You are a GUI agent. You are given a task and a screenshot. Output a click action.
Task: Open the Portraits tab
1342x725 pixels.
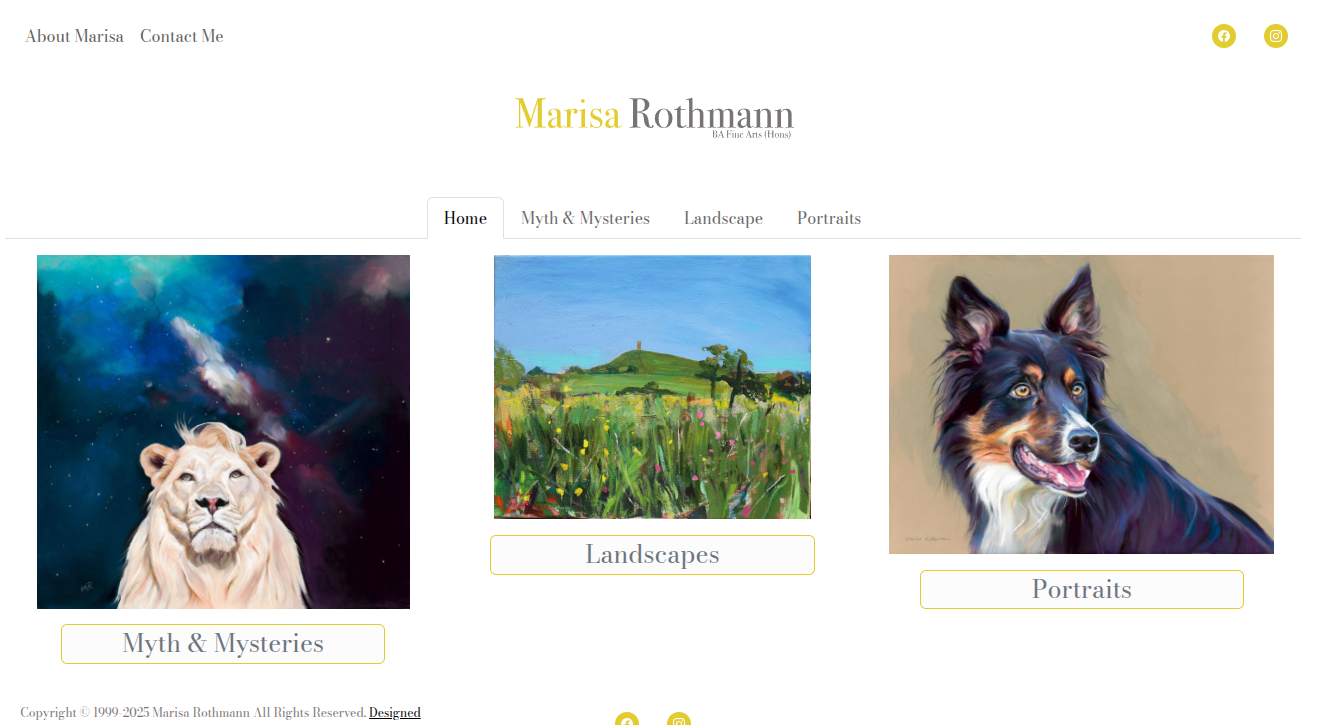click(x=829, y=218)
